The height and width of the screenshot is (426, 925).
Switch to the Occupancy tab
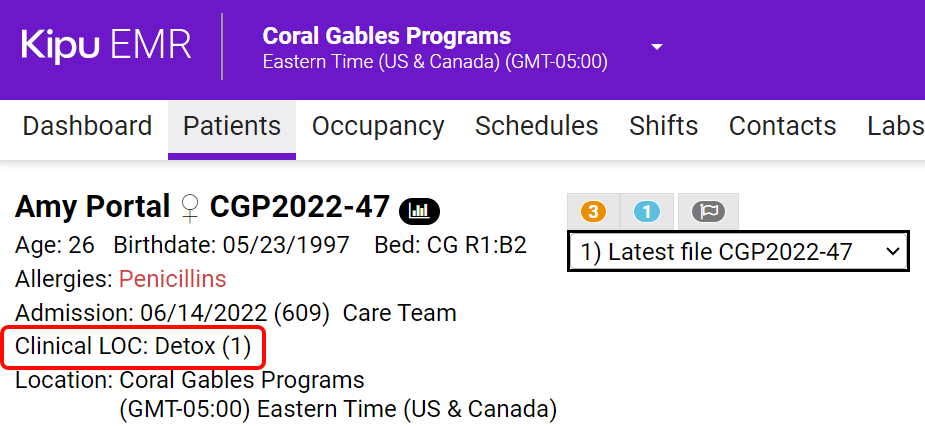tap(378, 126)
